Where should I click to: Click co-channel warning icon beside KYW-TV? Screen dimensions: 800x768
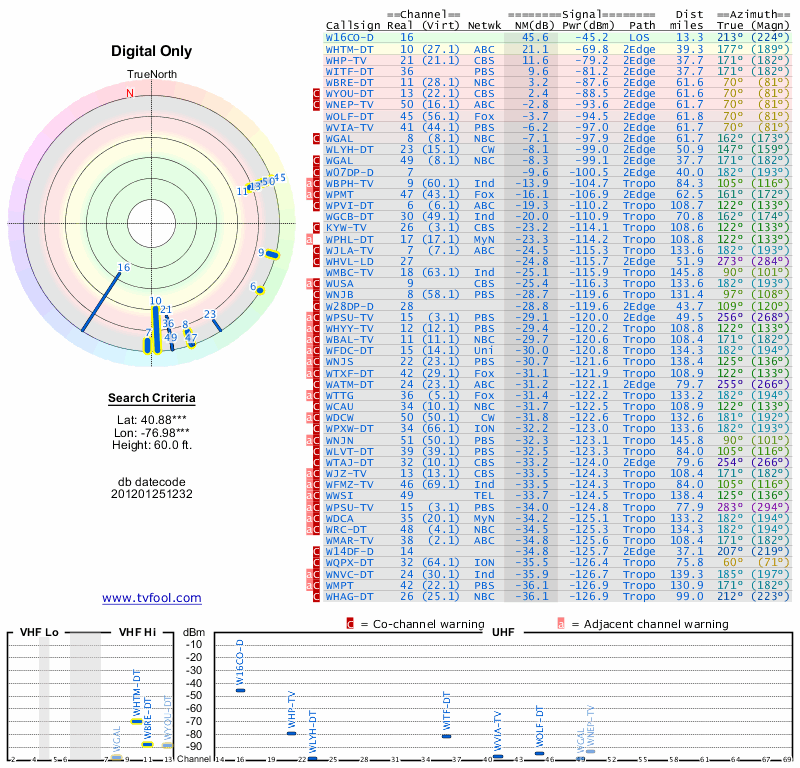click(317, 228)
